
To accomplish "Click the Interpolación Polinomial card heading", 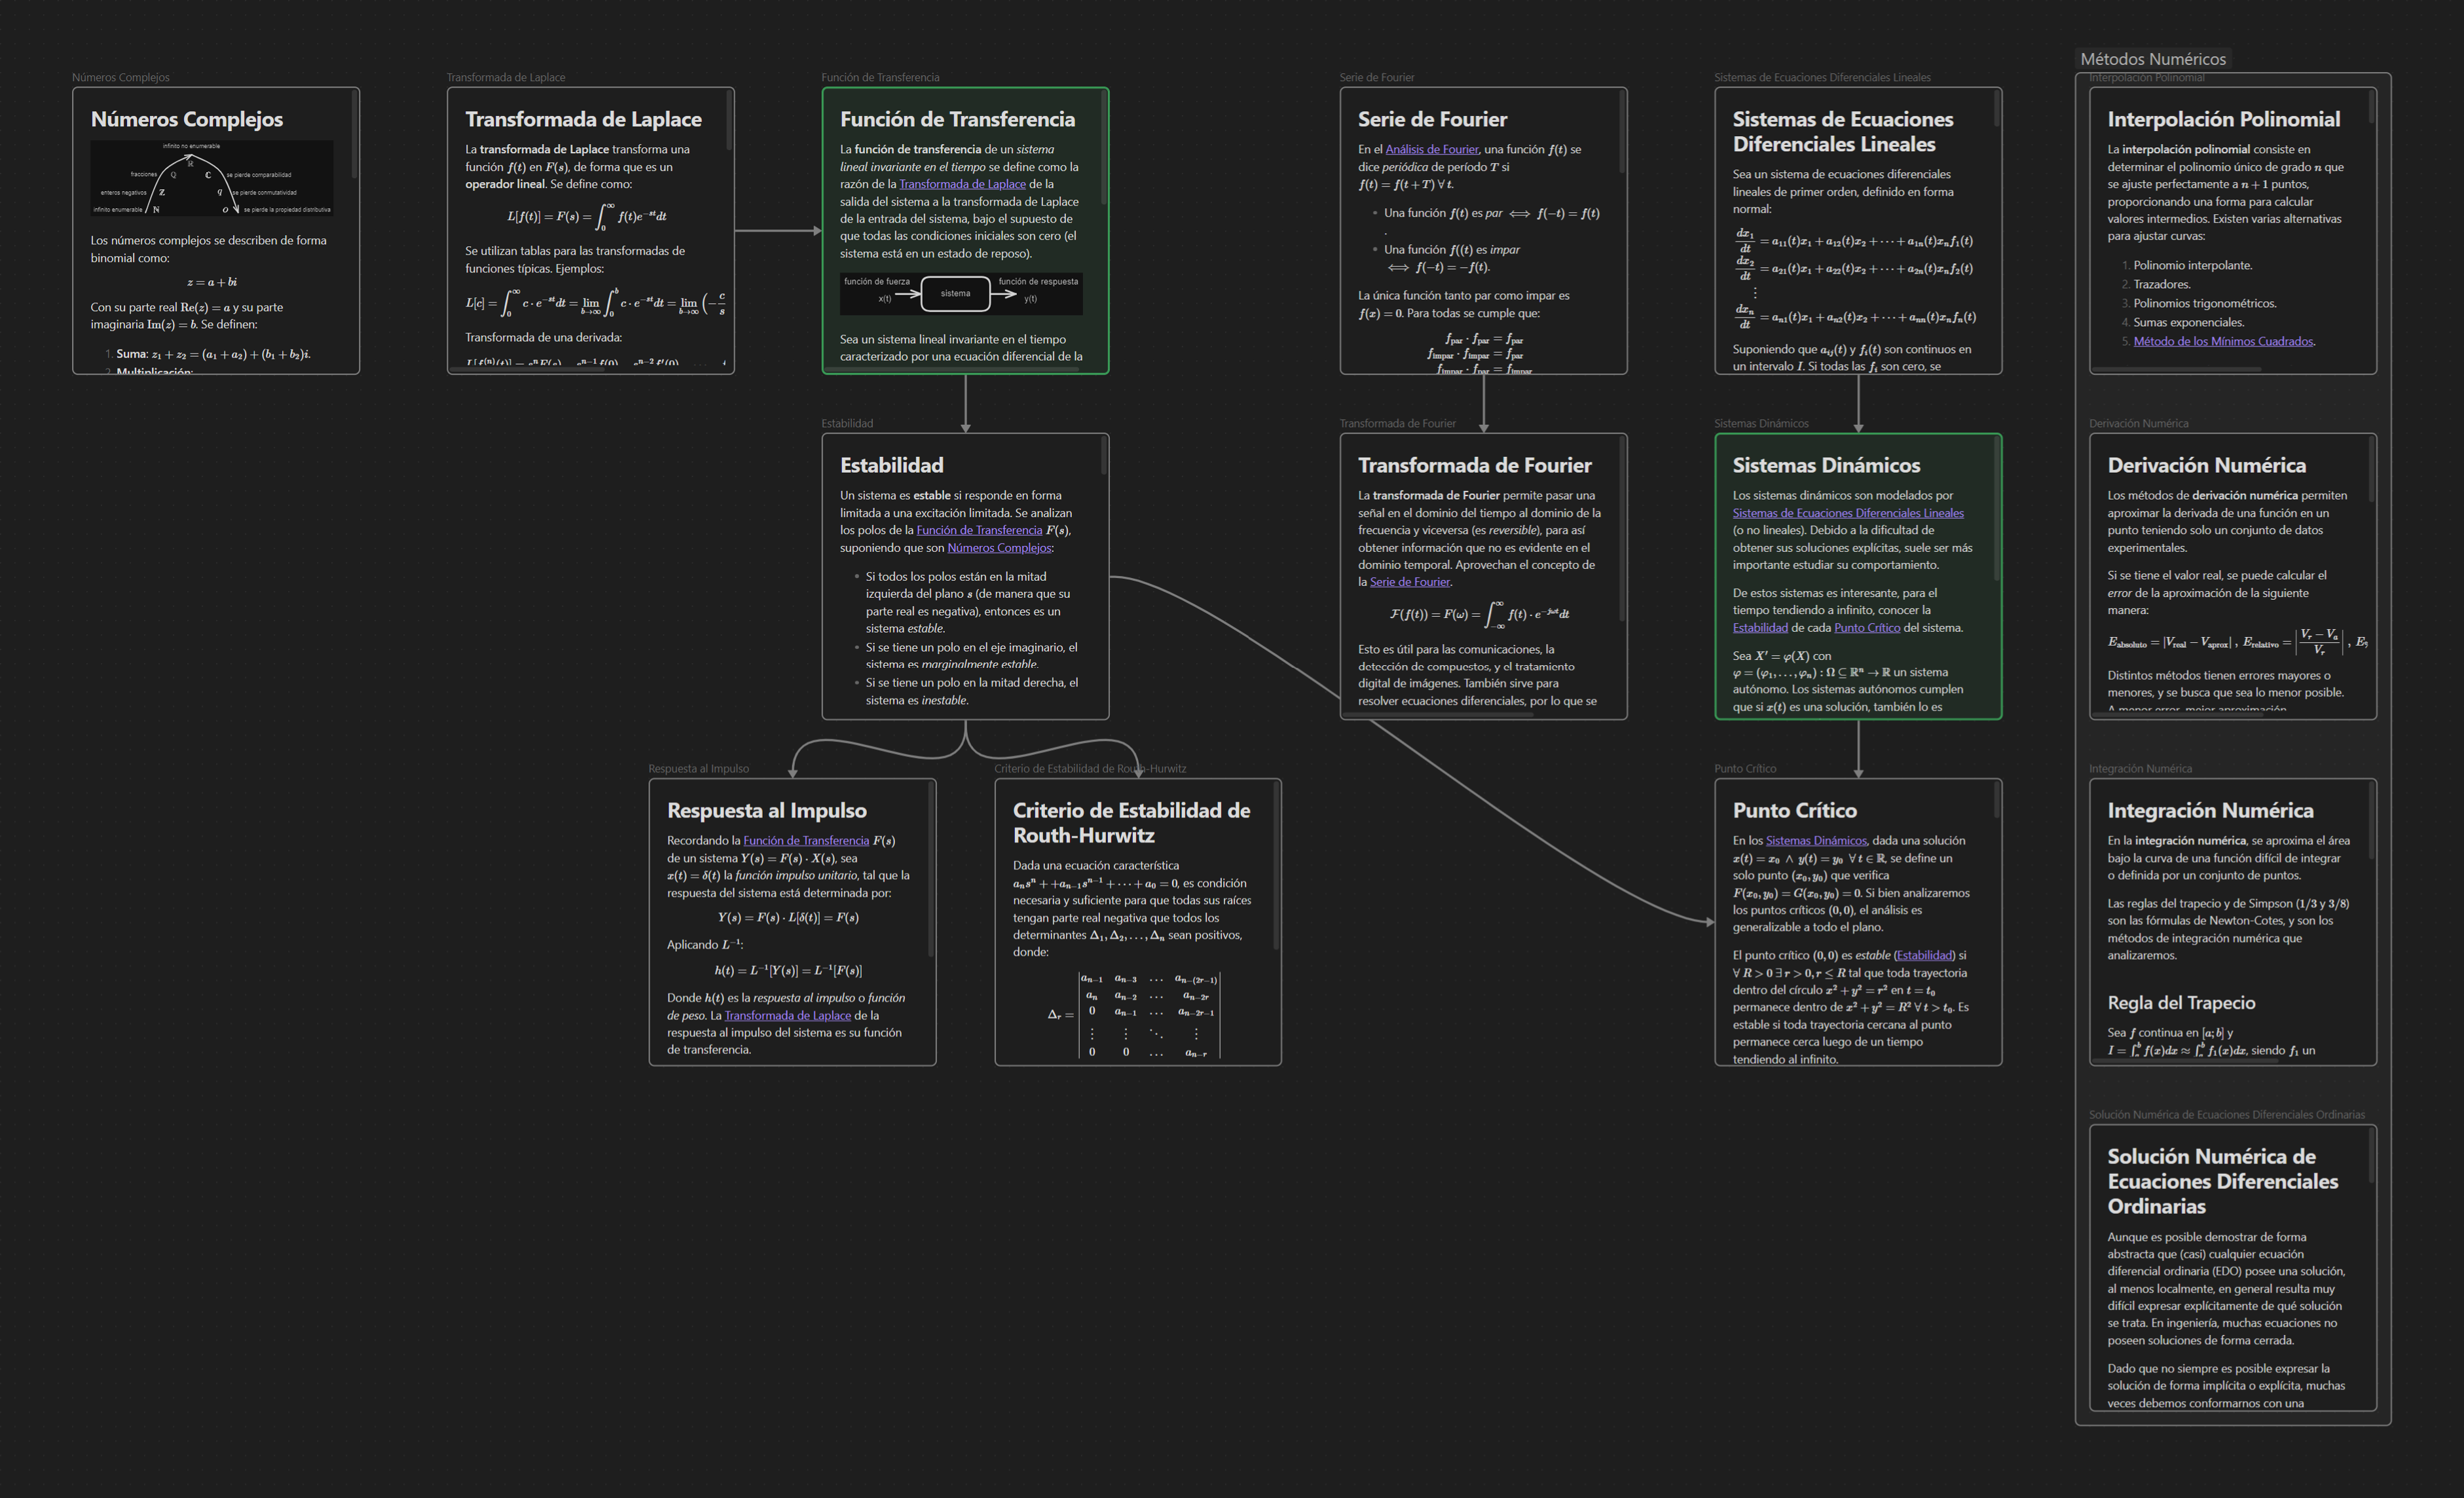I will tap(2224, 119).
